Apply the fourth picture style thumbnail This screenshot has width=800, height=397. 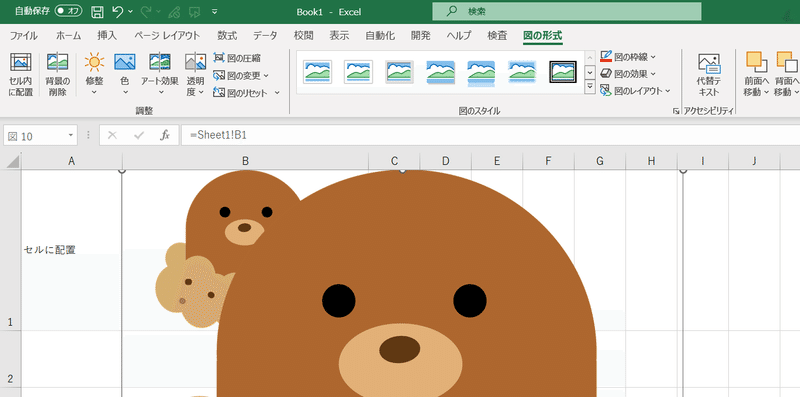(x=441, y=72)
